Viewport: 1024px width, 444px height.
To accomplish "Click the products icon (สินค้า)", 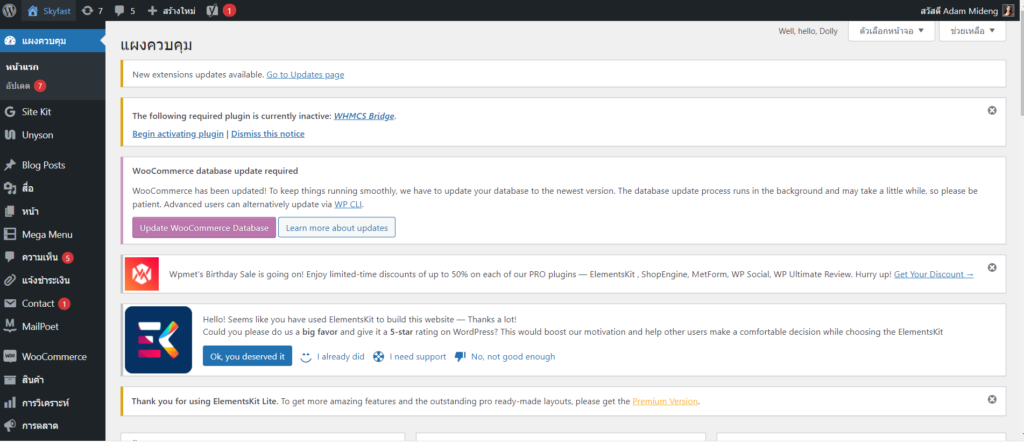I will (10, 379).
